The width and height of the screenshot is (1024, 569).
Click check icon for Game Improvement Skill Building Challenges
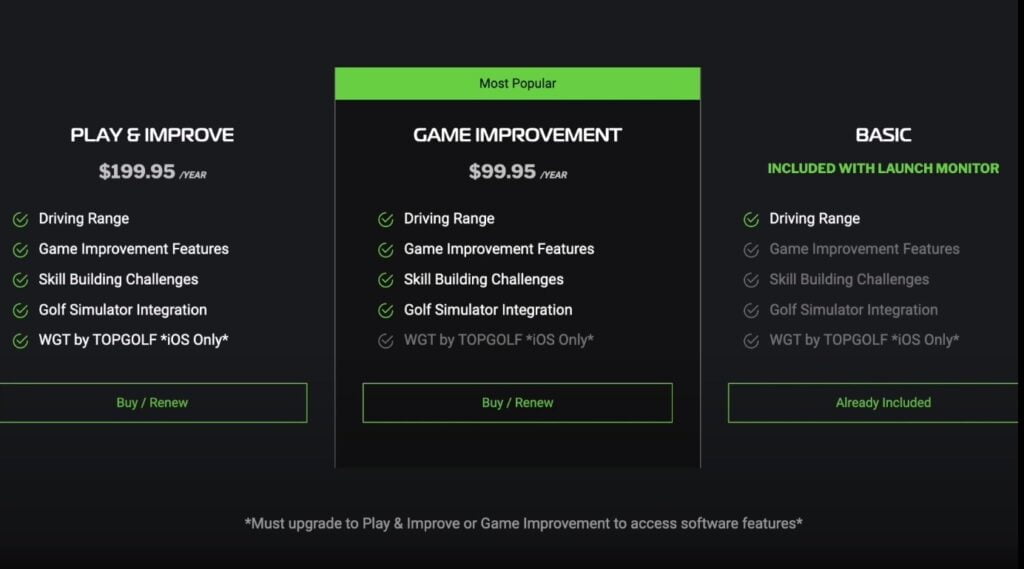click(385, 280)
